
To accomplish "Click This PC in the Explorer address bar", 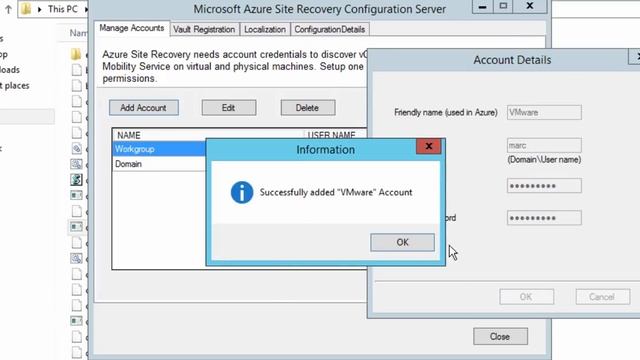I will click(x=62, y=9).
